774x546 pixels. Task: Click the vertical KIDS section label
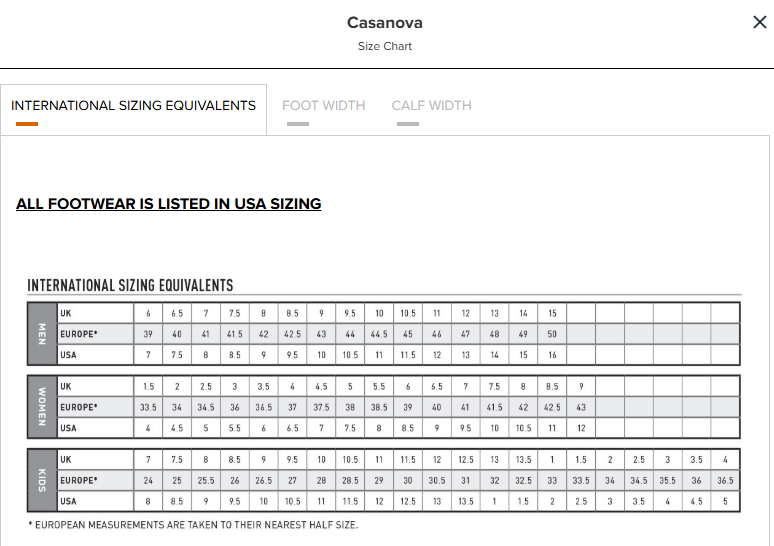[42, 480]
